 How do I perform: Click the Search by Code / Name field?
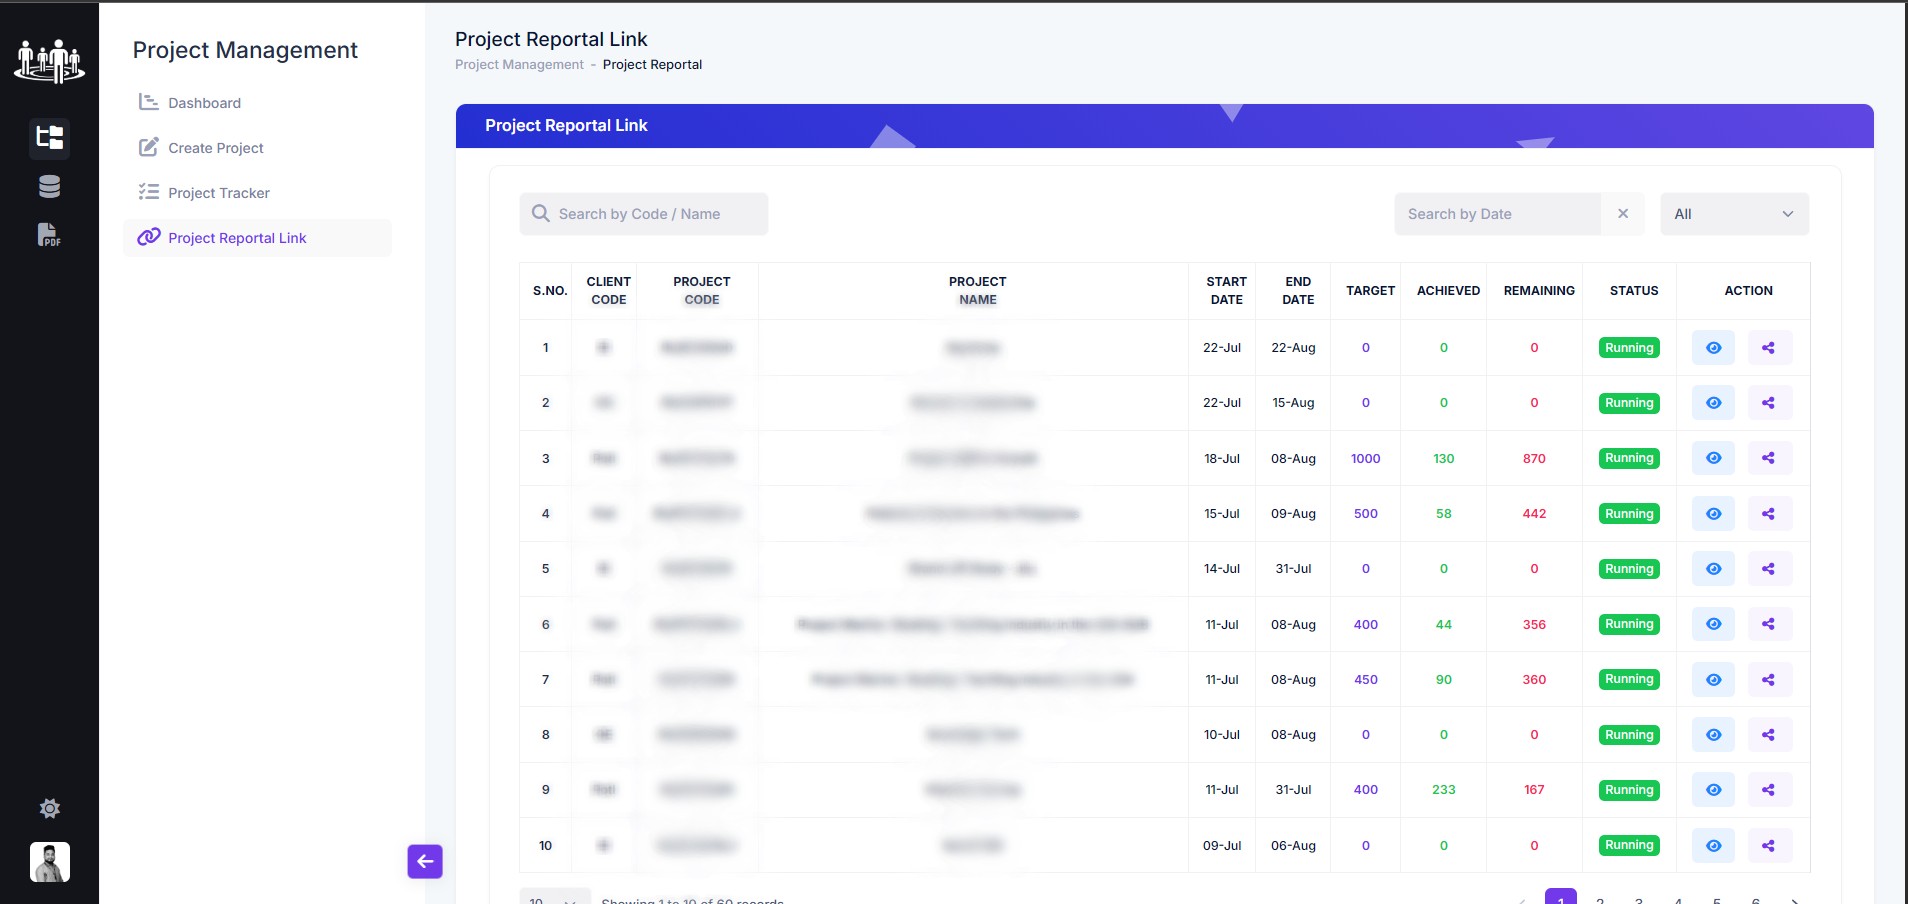coord(643,214)
